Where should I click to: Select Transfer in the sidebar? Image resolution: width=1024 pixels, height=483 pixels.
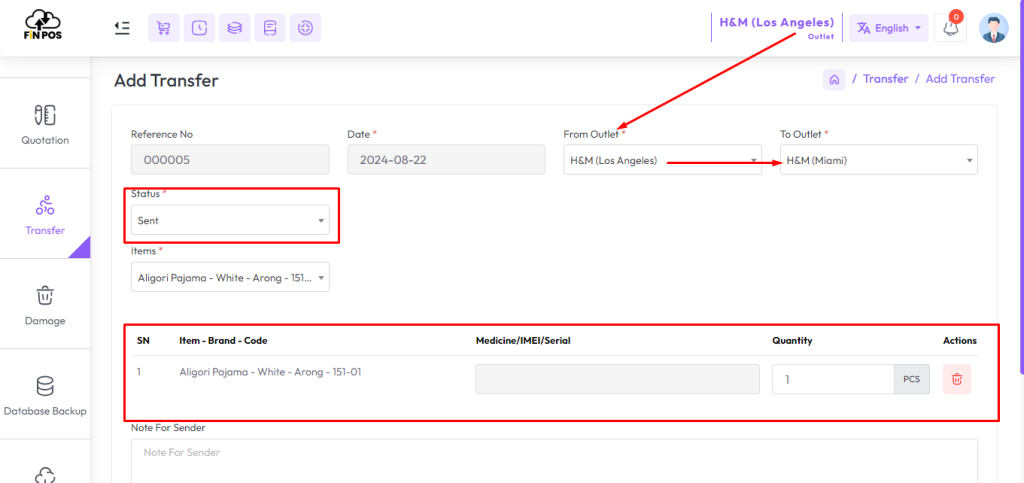click(45, 214)
